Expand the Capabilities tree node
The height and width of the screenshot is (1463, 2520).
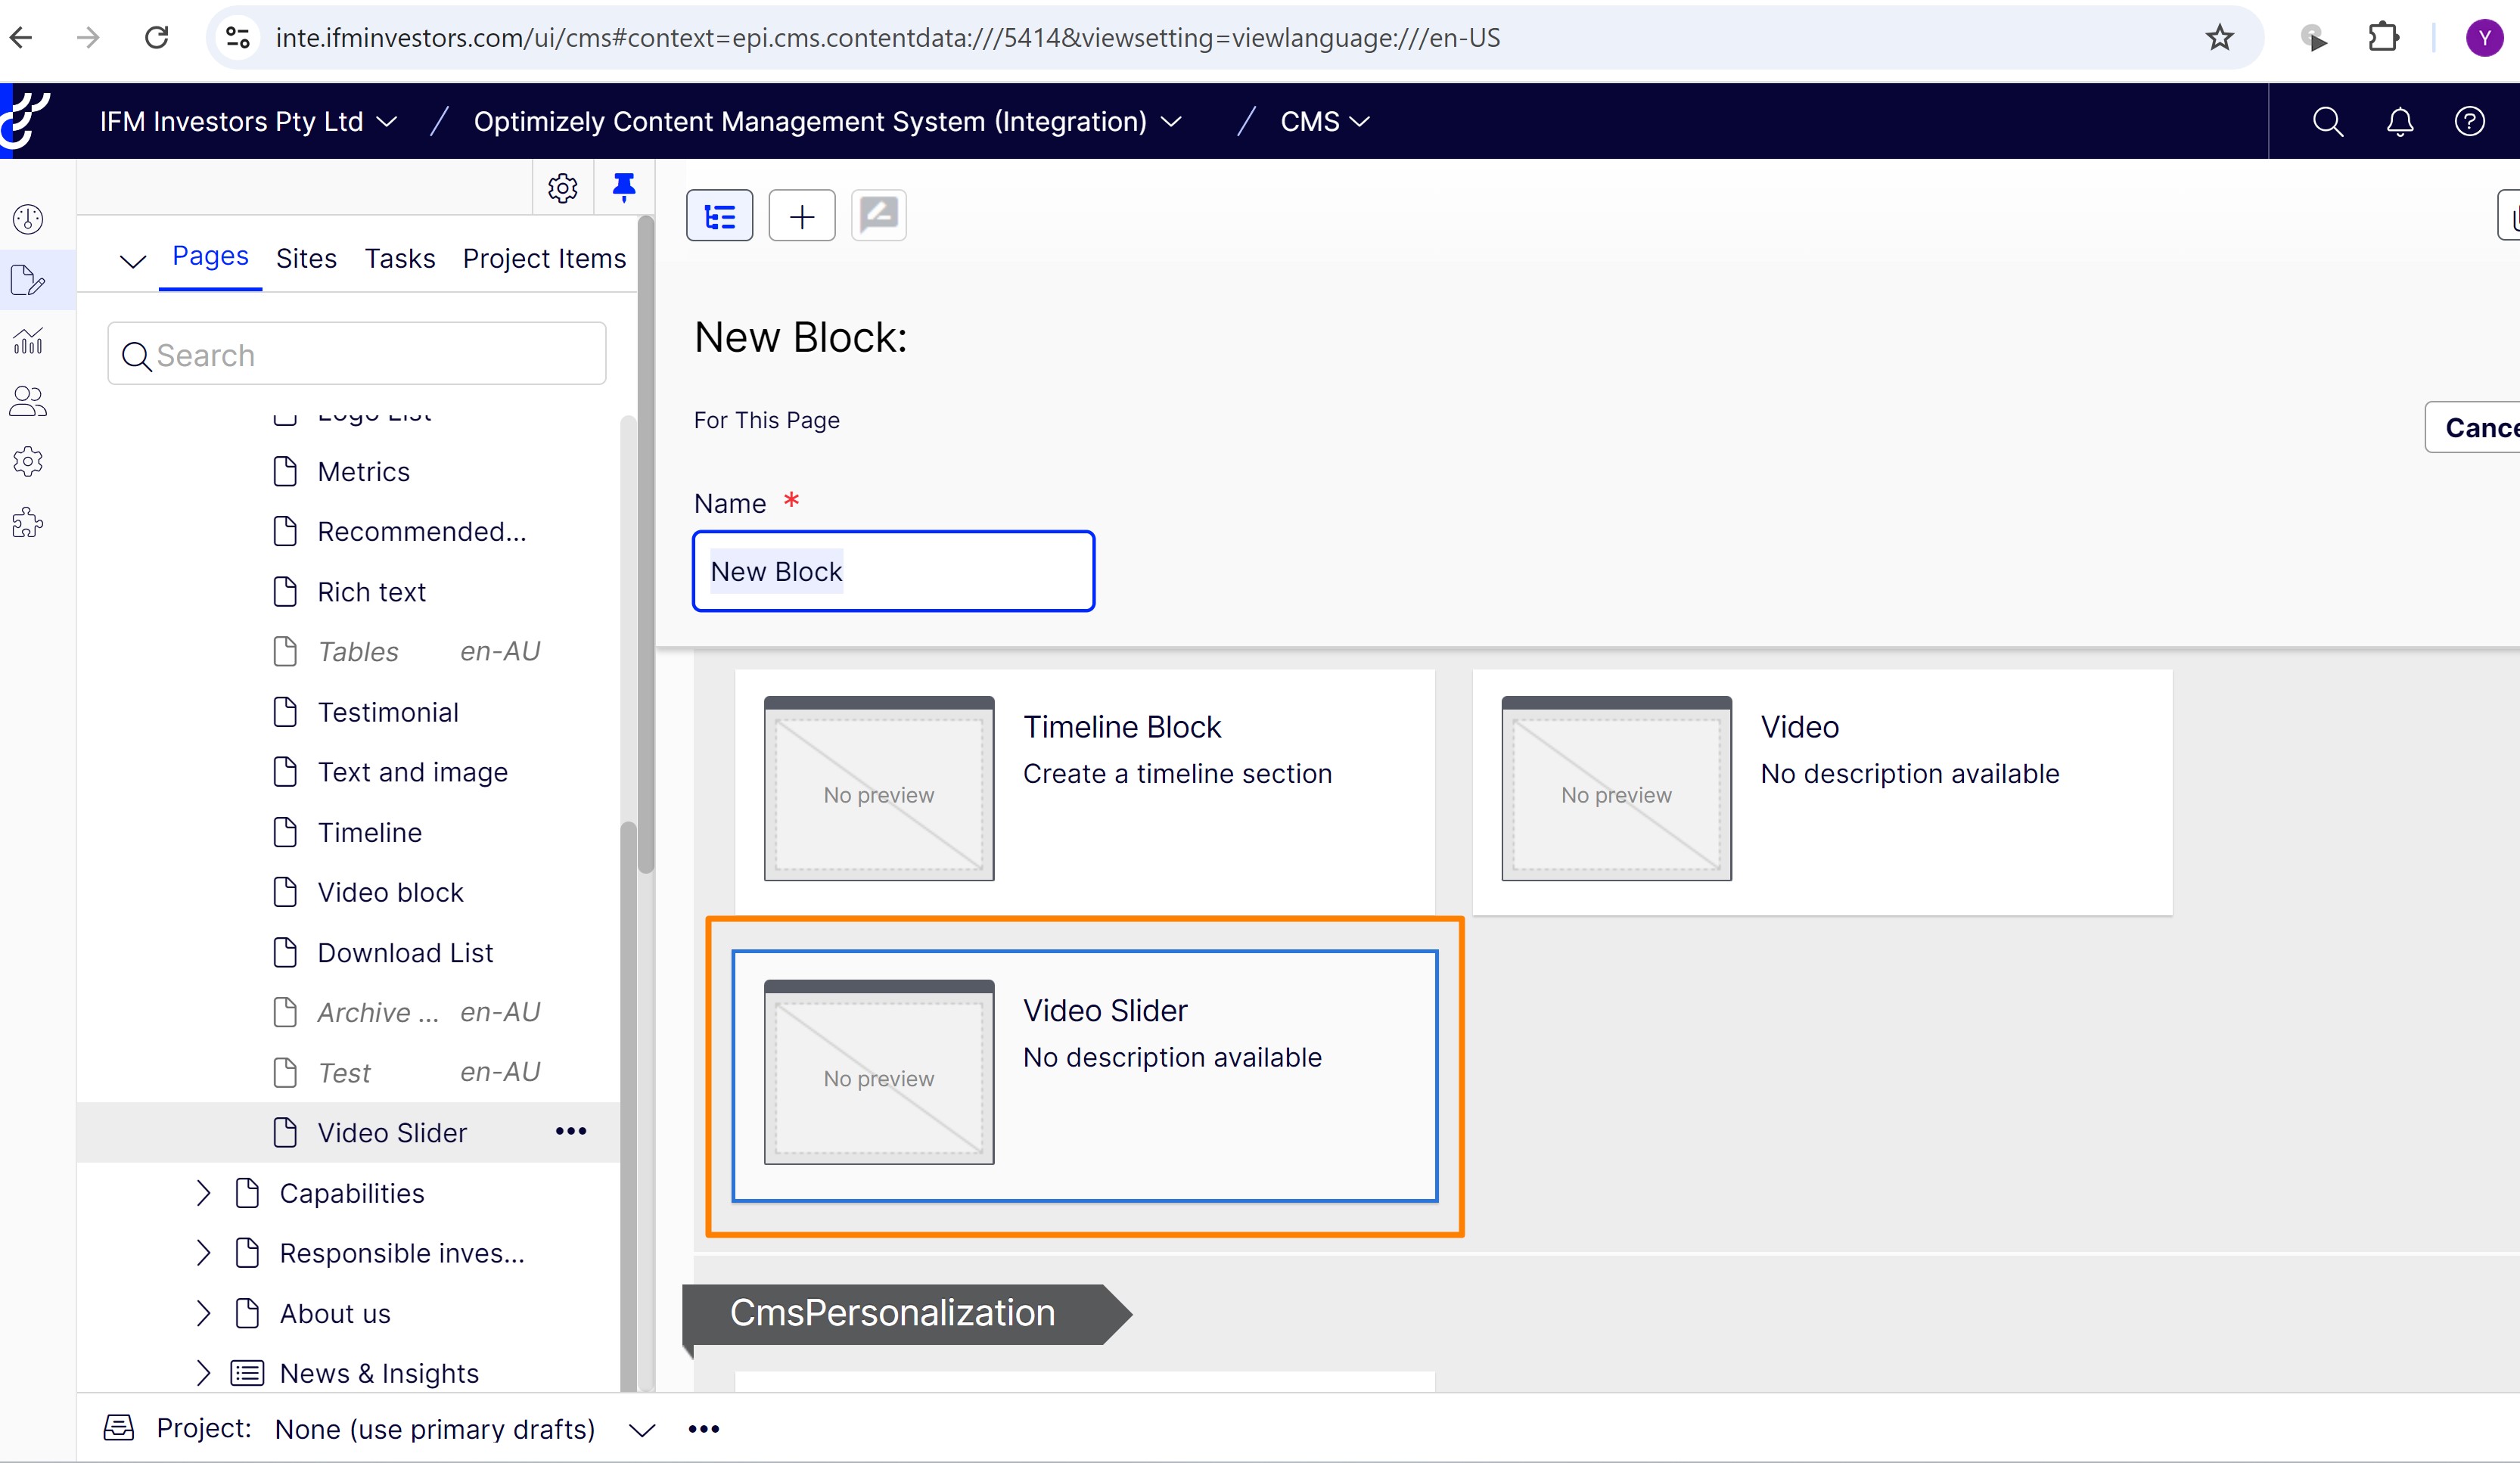pos(204,1193)
